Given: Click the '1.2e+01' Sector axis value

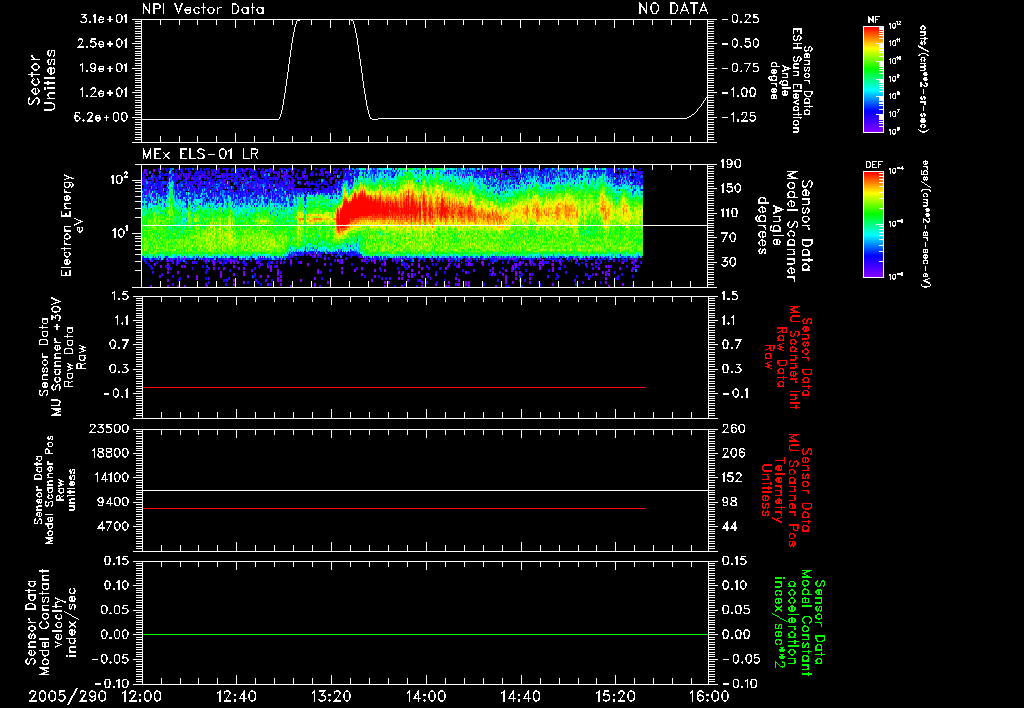Looking at the screenshot, I should coord(103,93).
